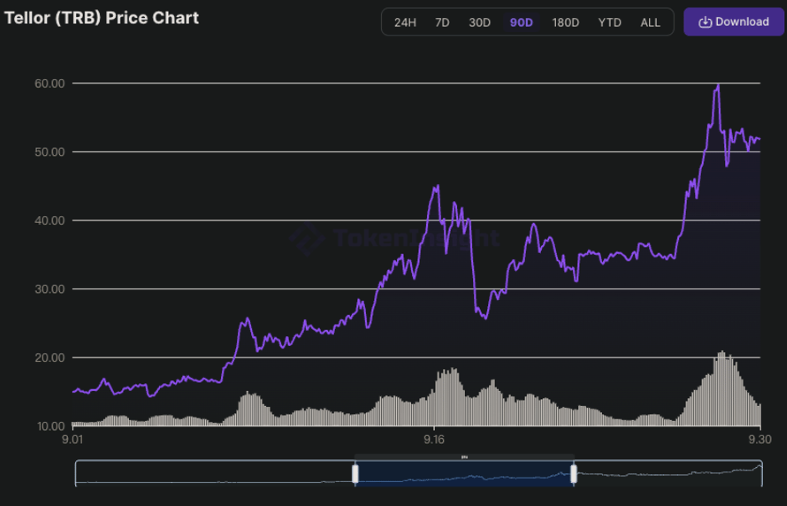Switch to the 7D time range
This screenshot has width=787, height=506.
442,22
